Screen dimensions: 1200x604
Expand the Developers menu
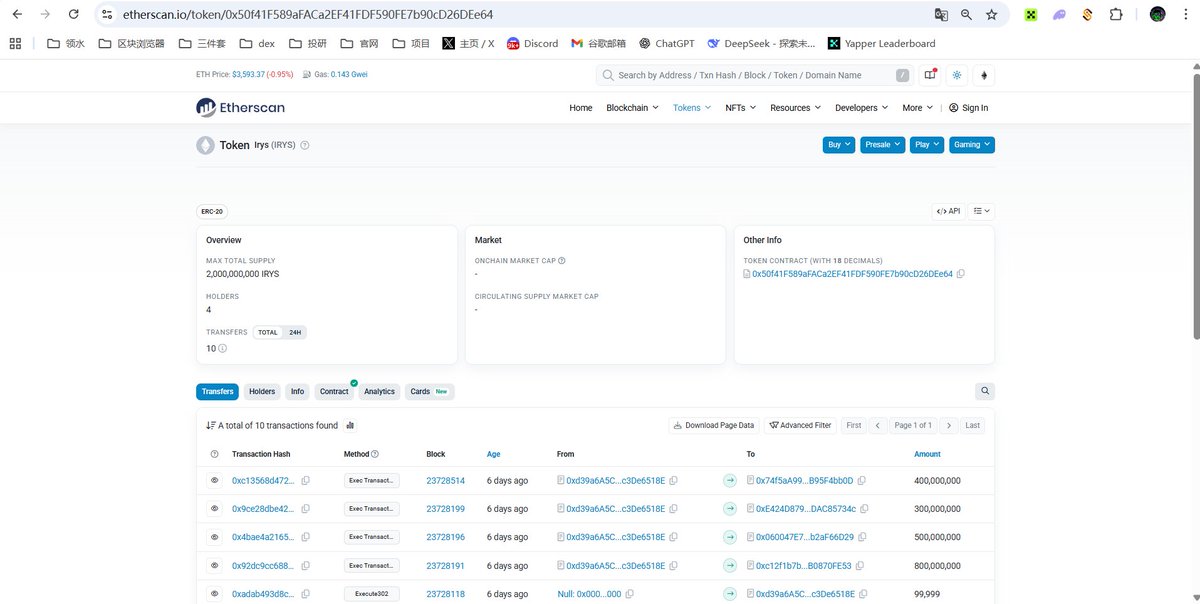861,108
